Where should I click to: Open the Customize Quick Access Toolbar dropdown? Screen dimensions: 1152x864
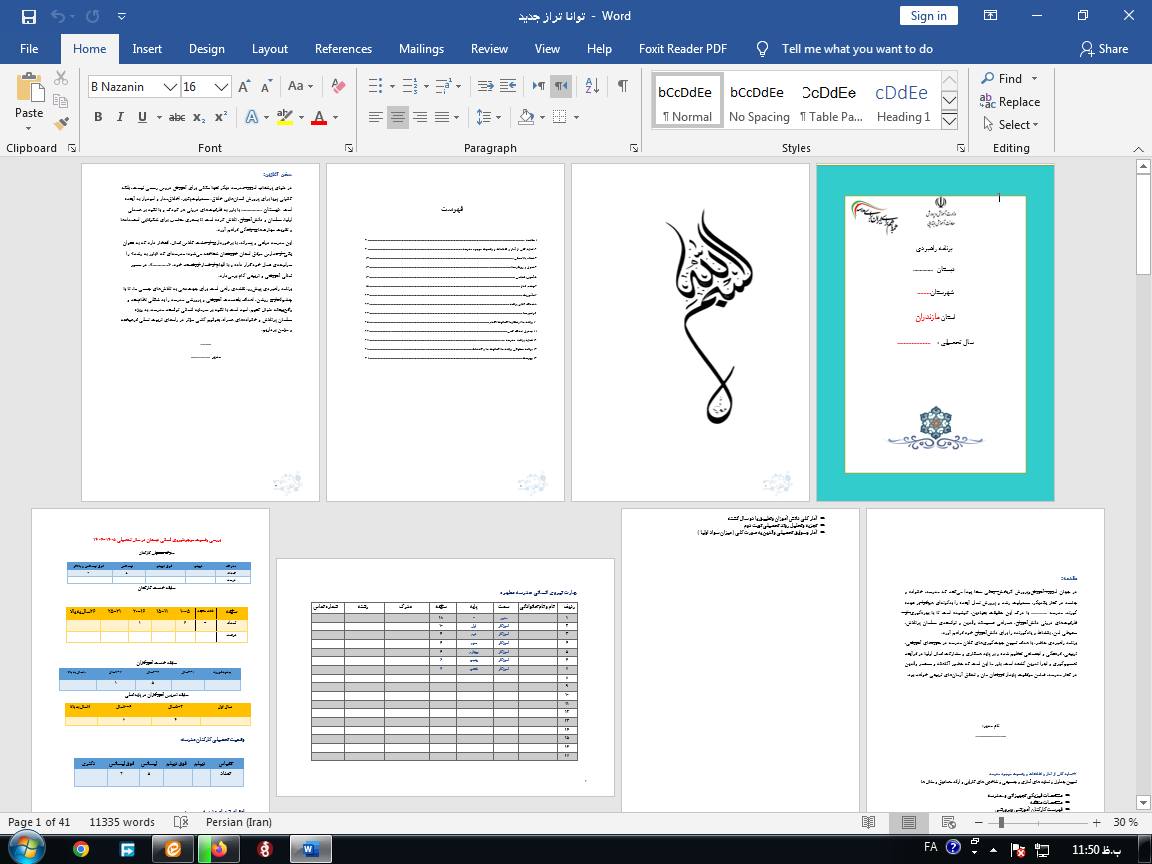121,16
